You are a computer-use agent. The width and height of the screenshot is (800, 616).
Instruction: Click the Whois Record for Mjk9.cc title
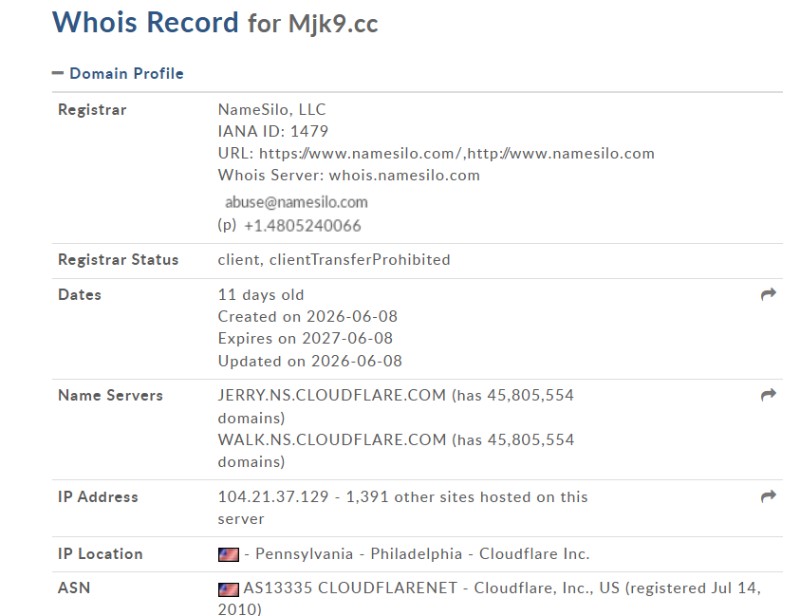[215, 23]
